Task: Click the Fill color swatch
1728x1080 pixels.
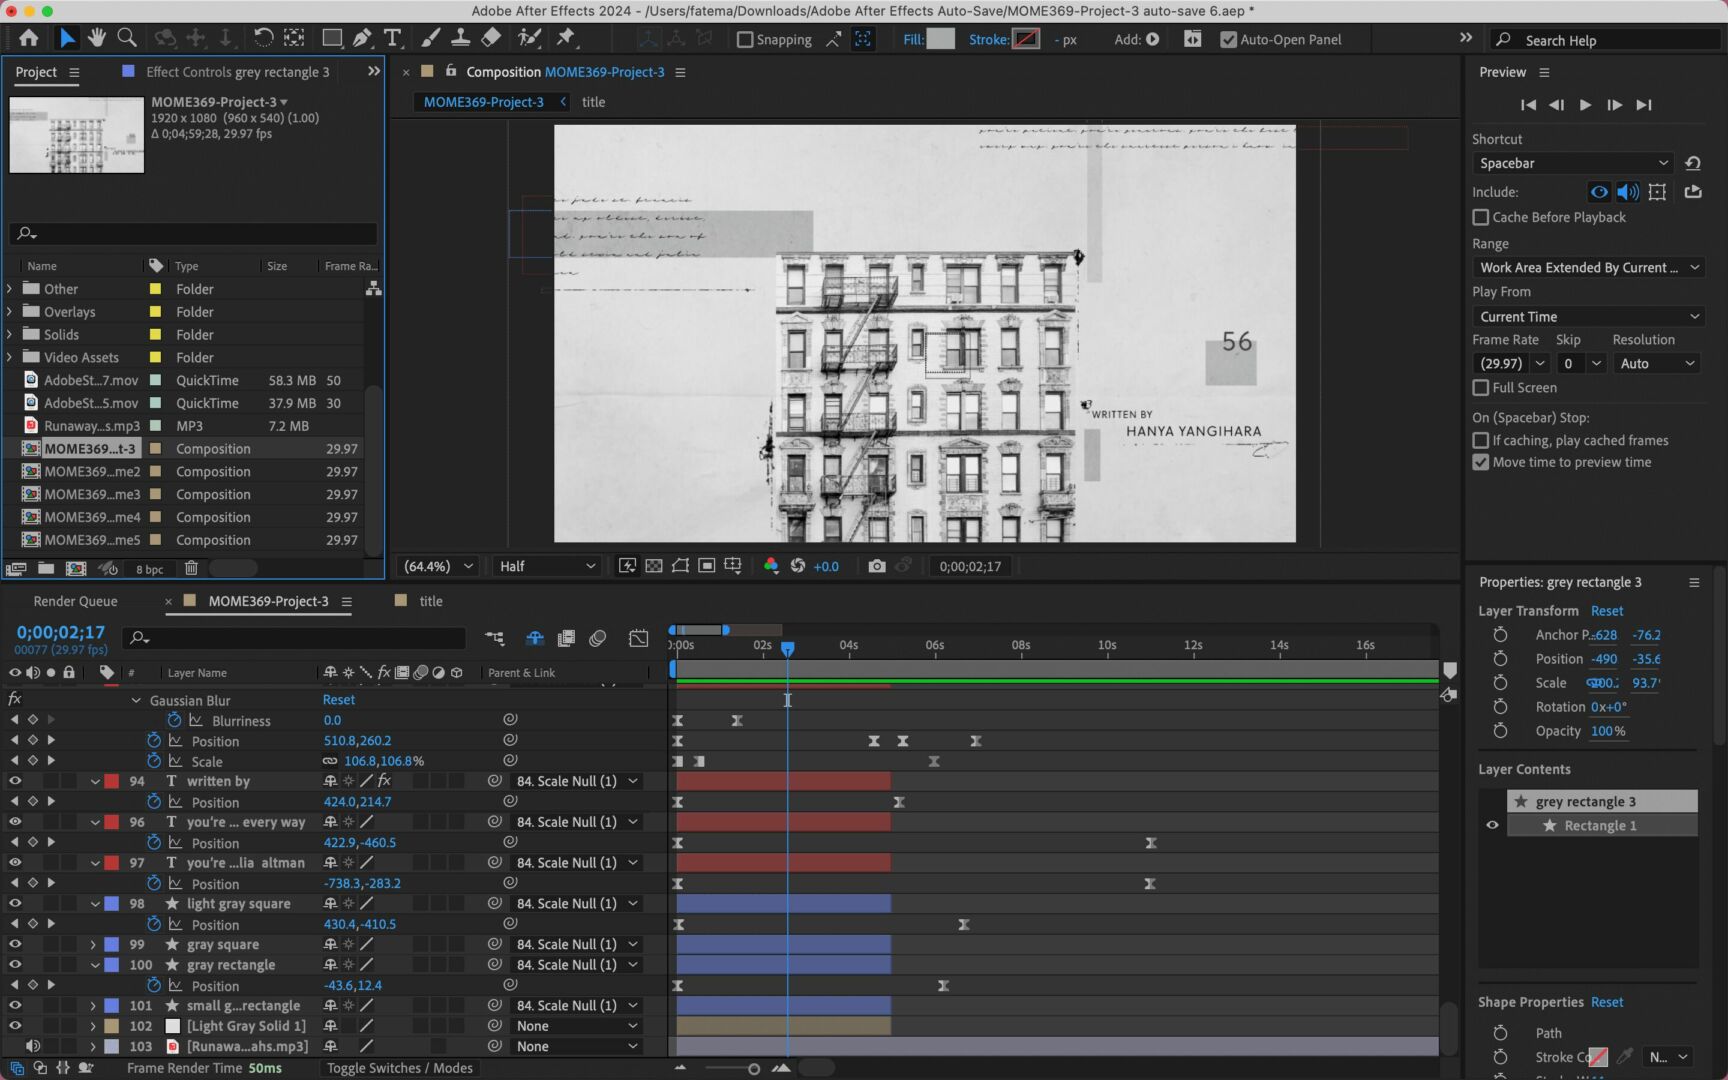Action: (940, 39)
